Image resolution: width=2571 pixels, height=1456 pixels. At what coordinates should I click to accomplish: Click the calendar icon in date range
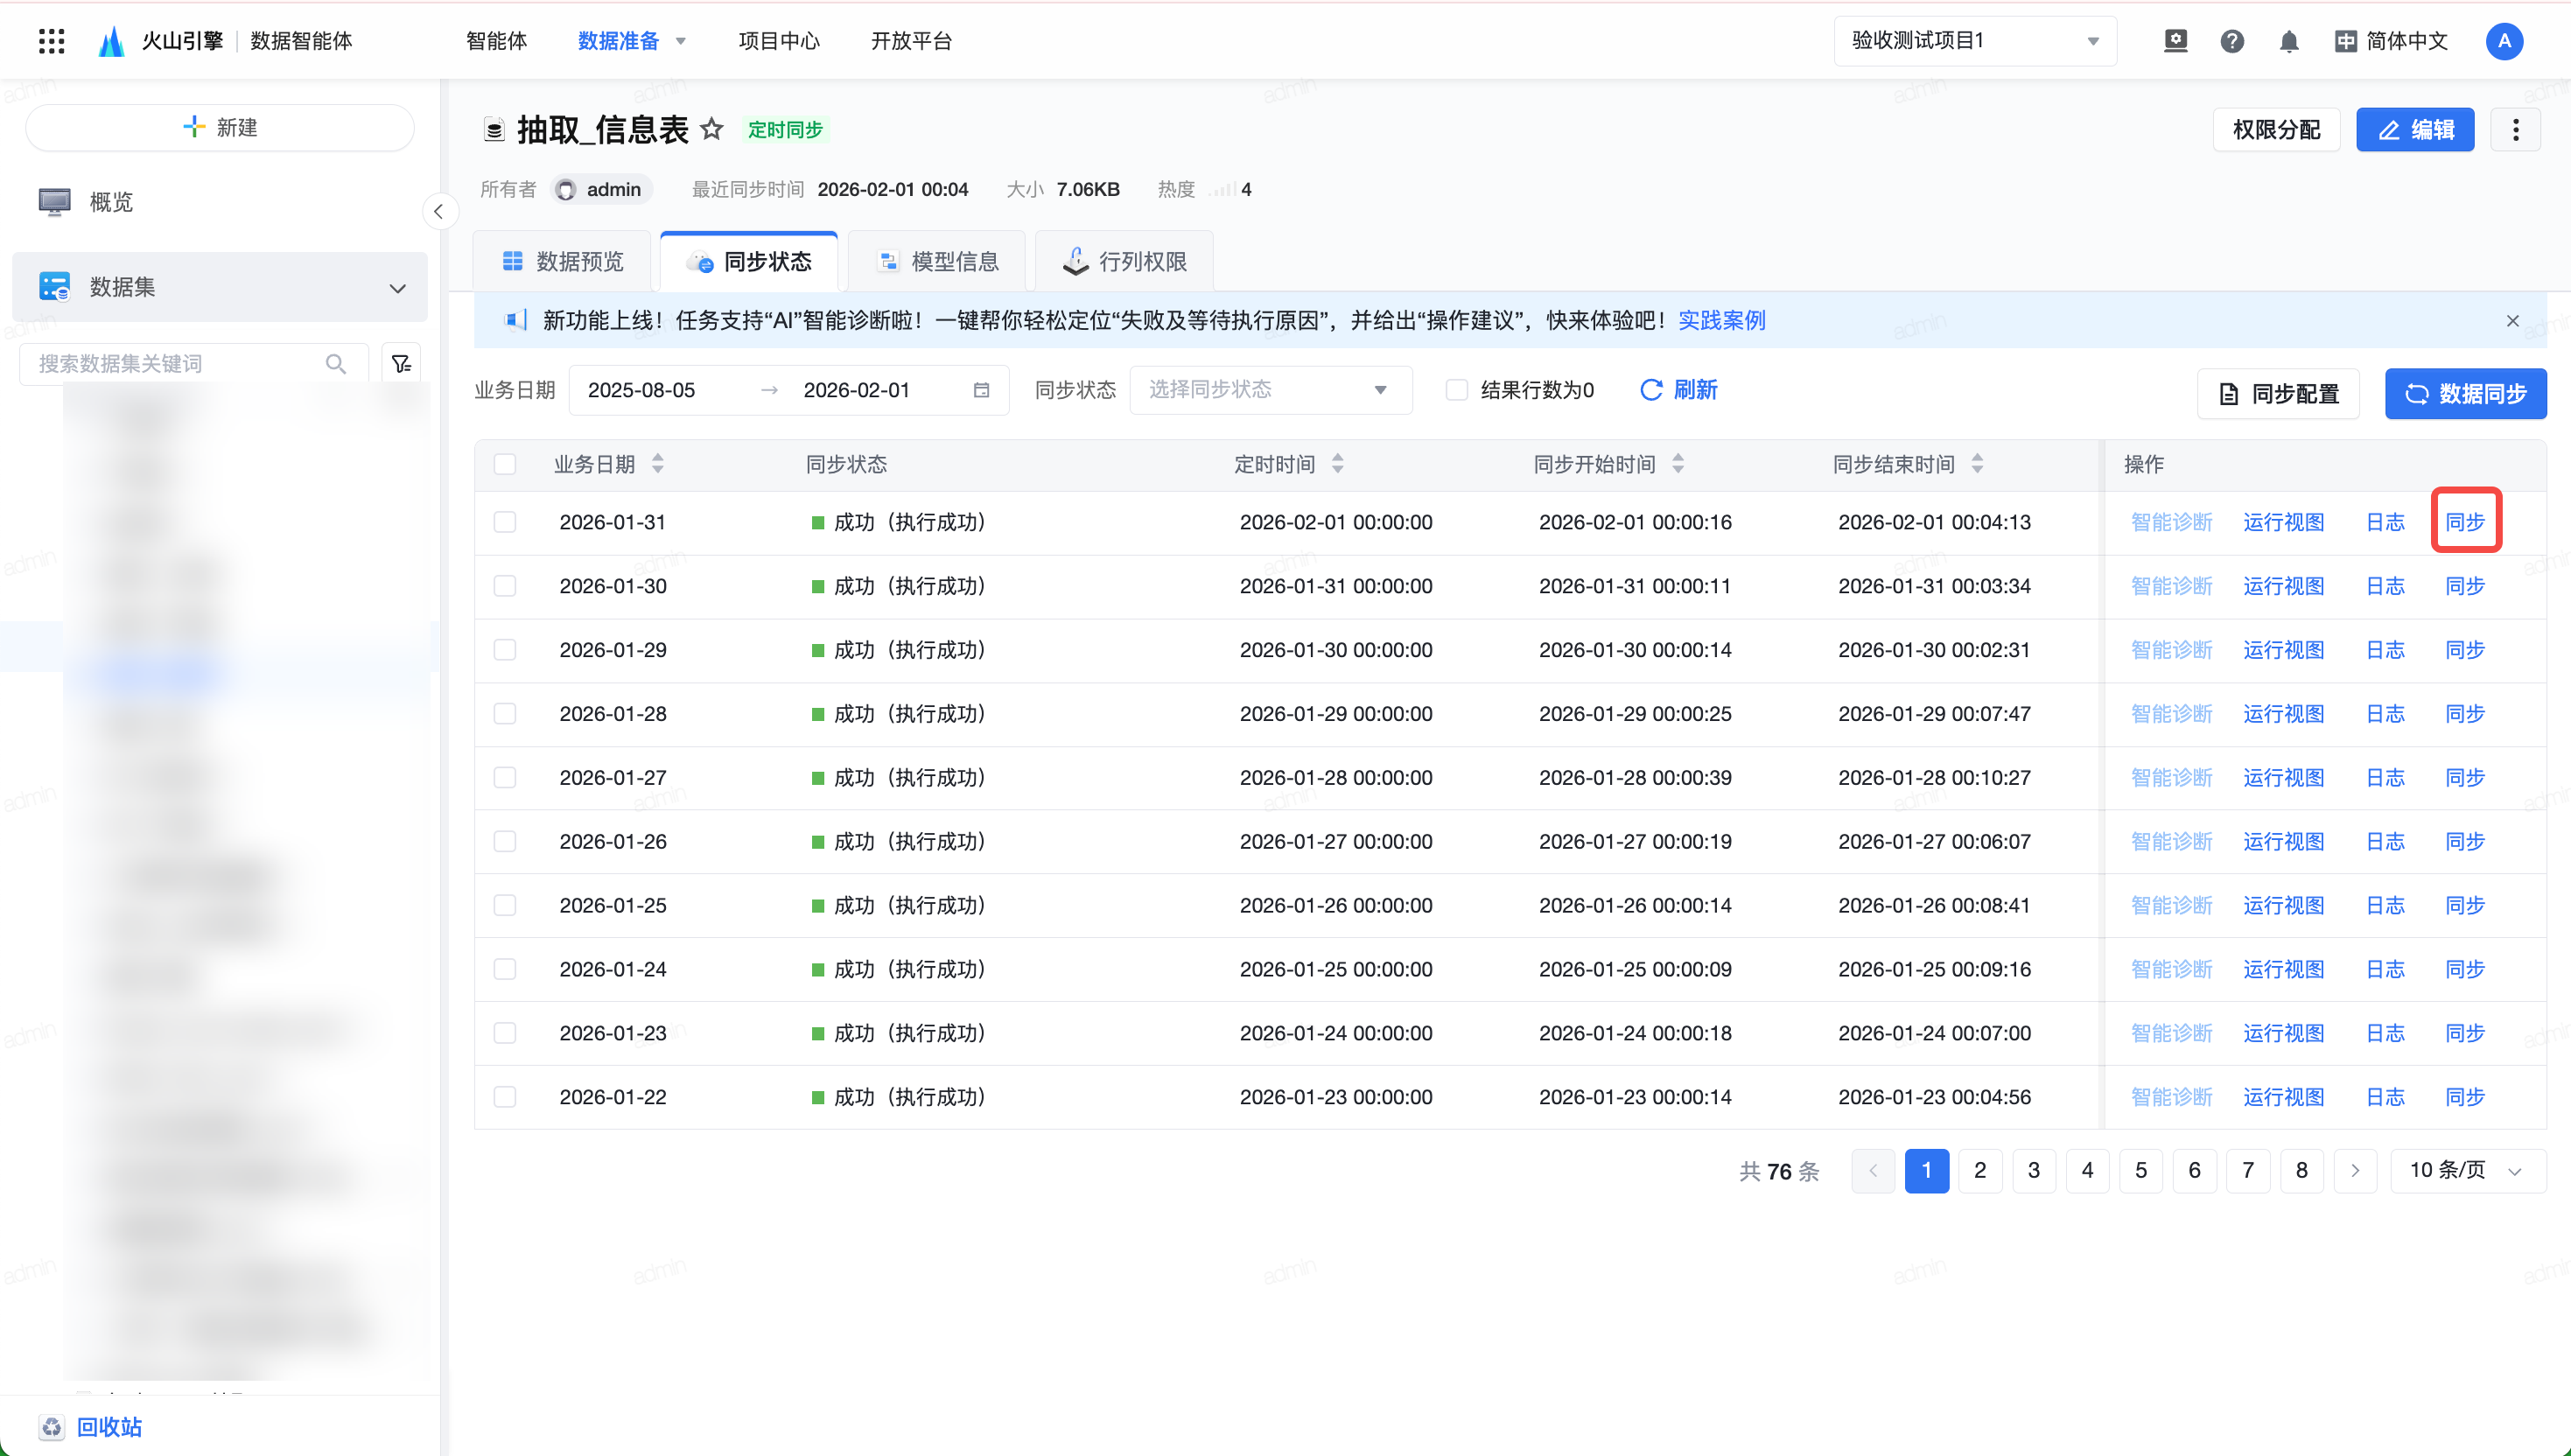981,390
